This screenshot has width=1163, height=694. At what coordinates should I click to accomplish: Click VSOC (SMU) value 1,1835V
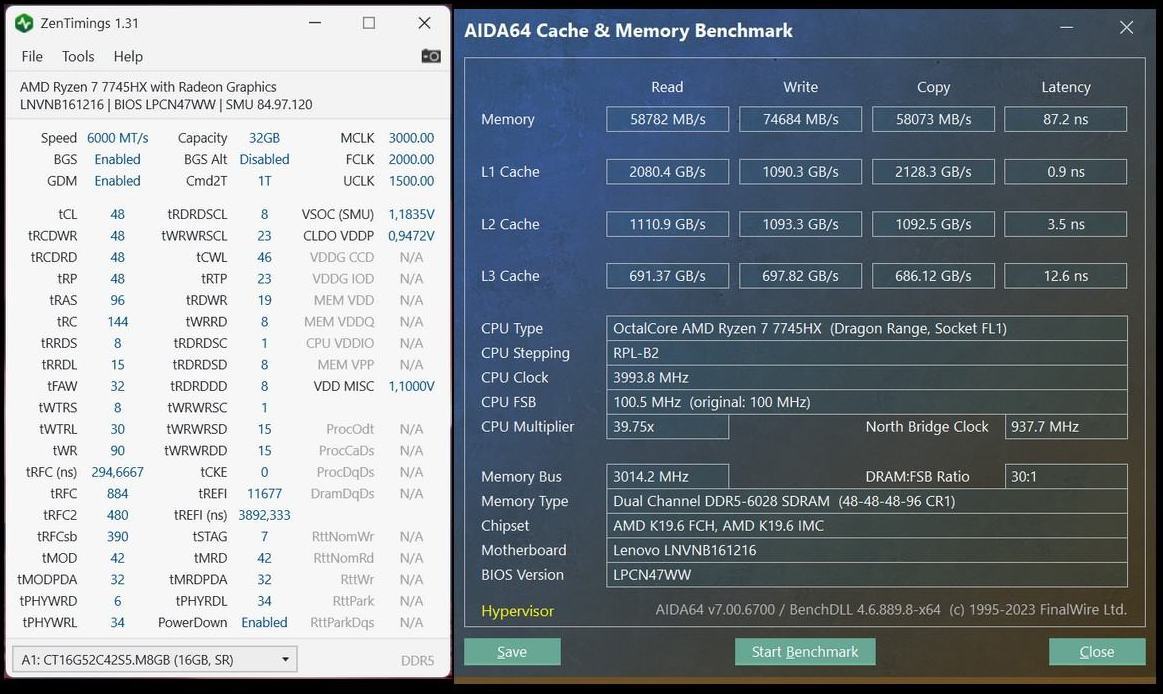pos(411,214)
